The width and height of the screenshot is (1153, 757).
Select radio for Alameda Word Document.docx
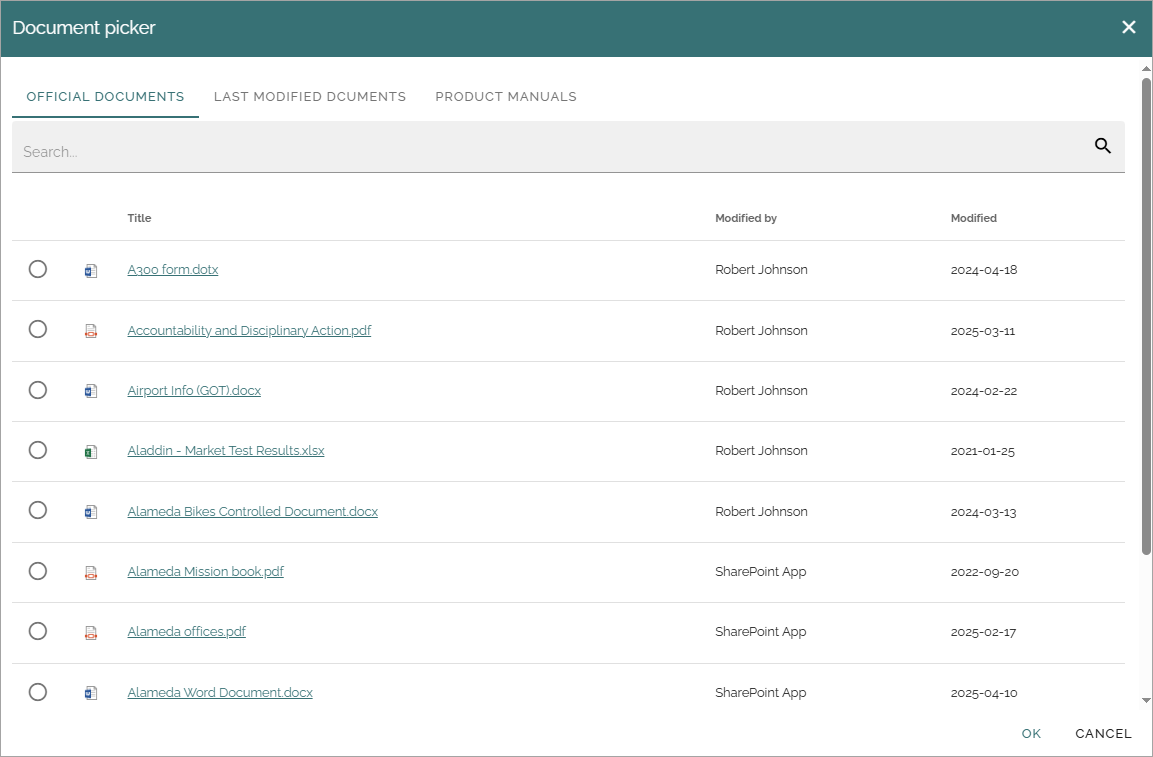(x=38, y=692)
